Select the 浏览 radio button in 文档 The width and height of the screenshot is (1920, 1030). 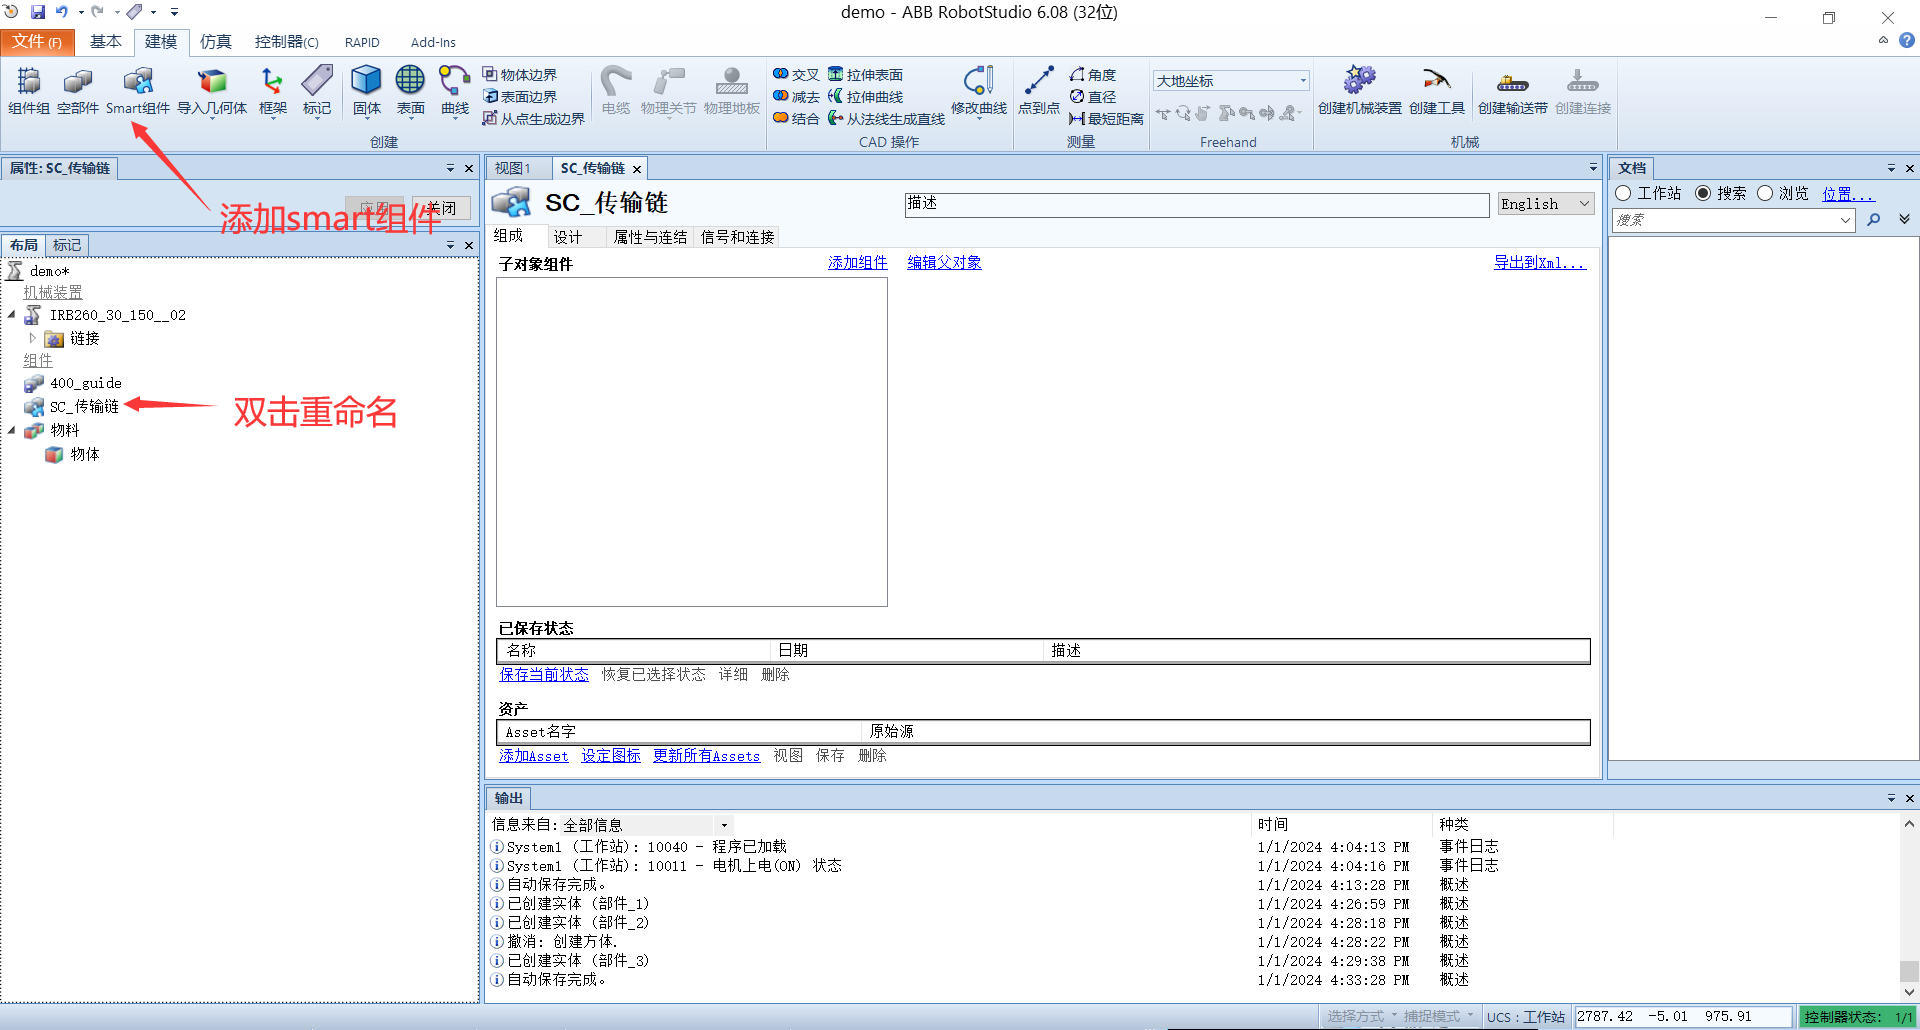tap(1765, 193)
